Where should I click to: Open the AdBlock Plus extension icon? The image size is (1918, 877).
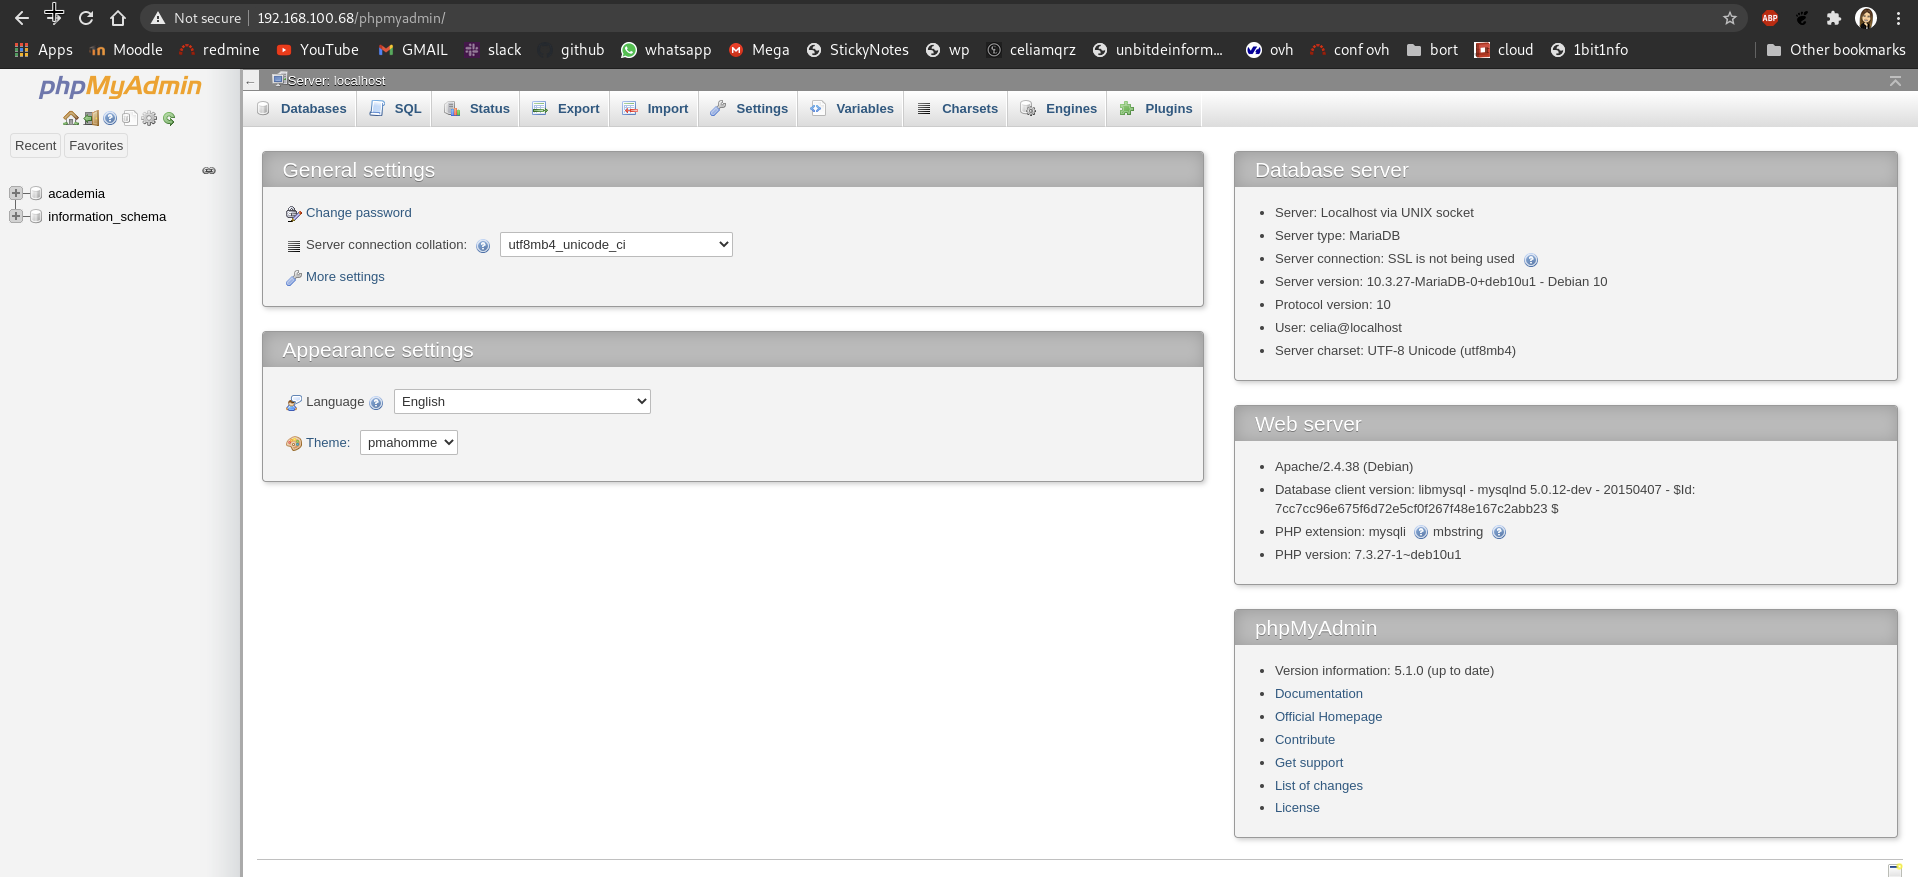[1769, 18]
